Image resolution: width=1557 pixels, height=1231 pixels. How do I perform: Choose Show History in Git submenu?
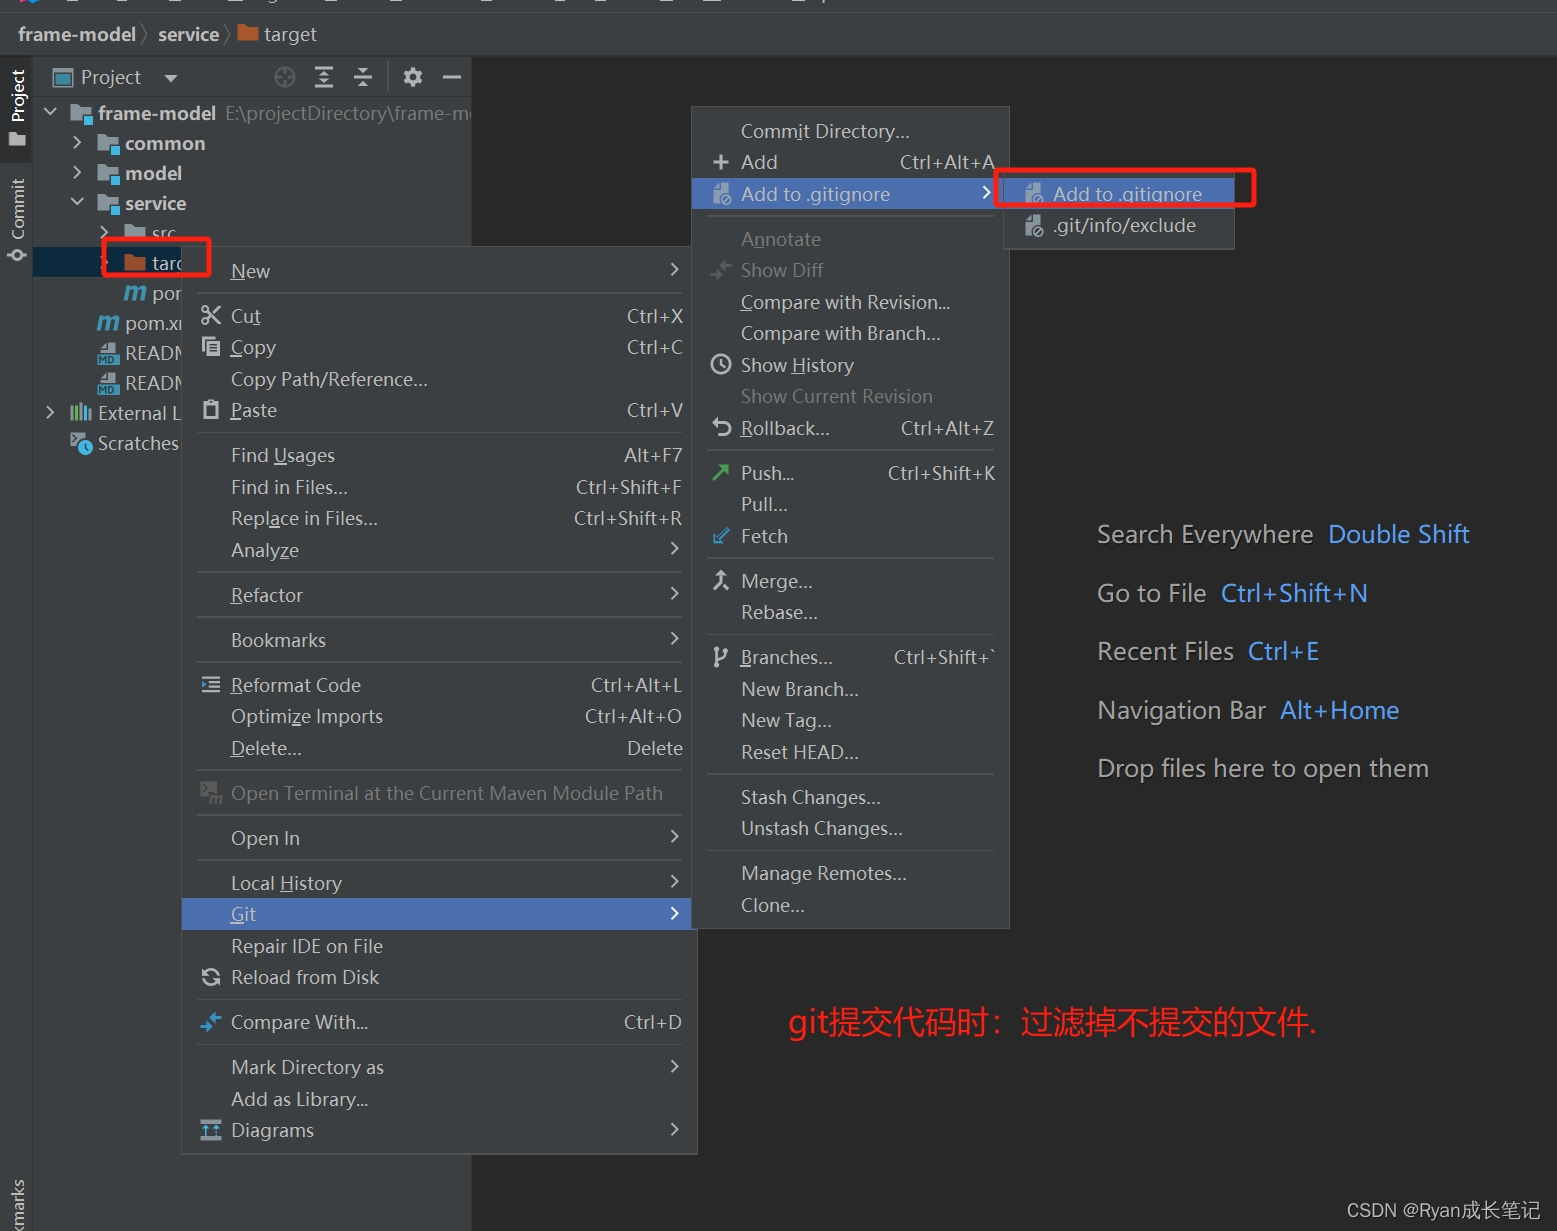tap(850, 365)
